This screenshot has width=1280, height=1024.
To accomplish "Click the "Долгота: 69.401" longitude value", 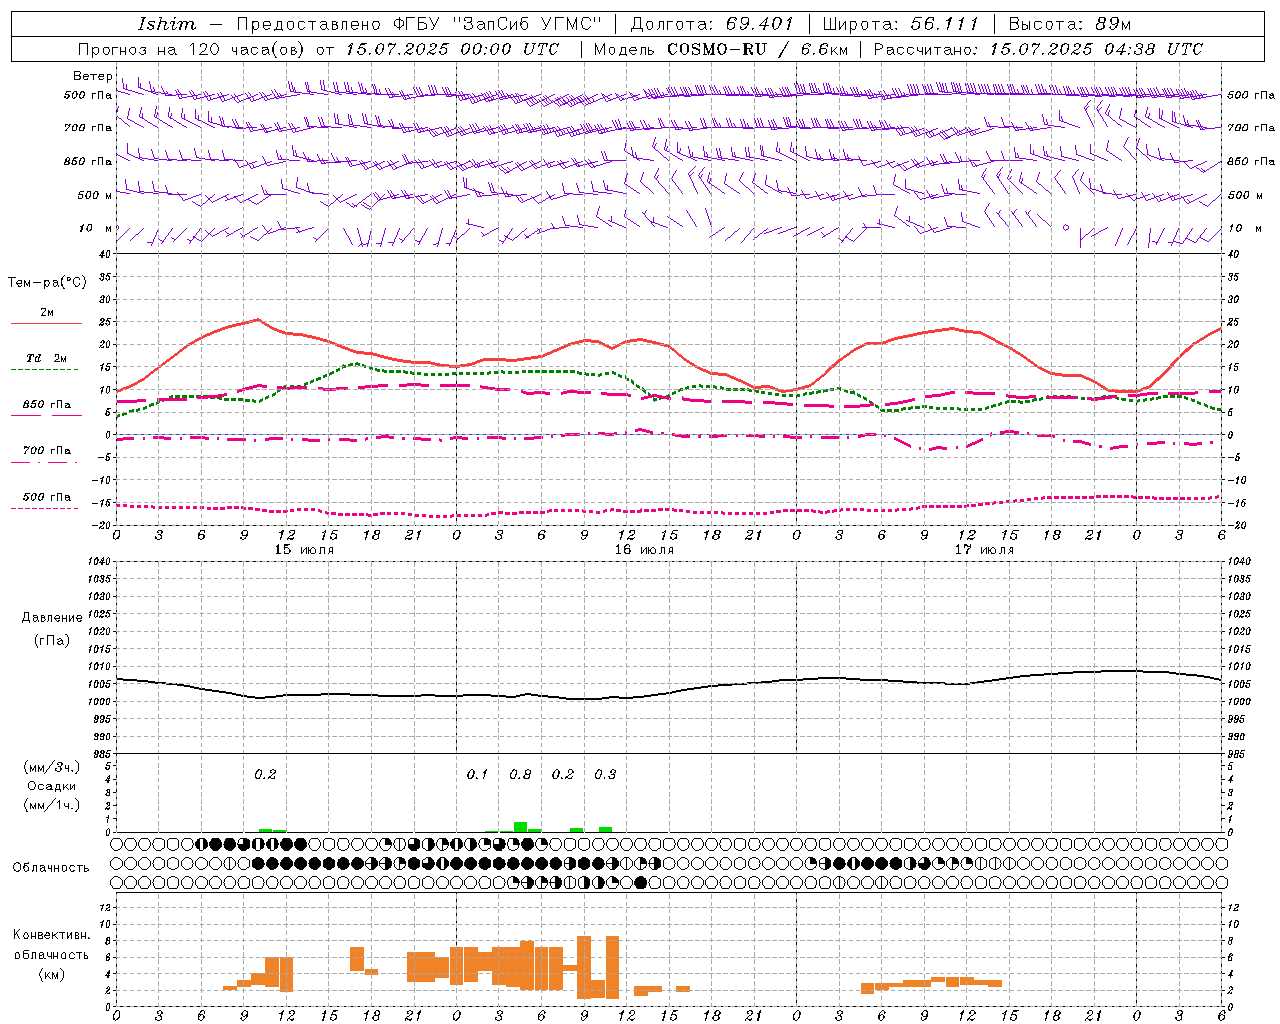I will click(712, 24).
